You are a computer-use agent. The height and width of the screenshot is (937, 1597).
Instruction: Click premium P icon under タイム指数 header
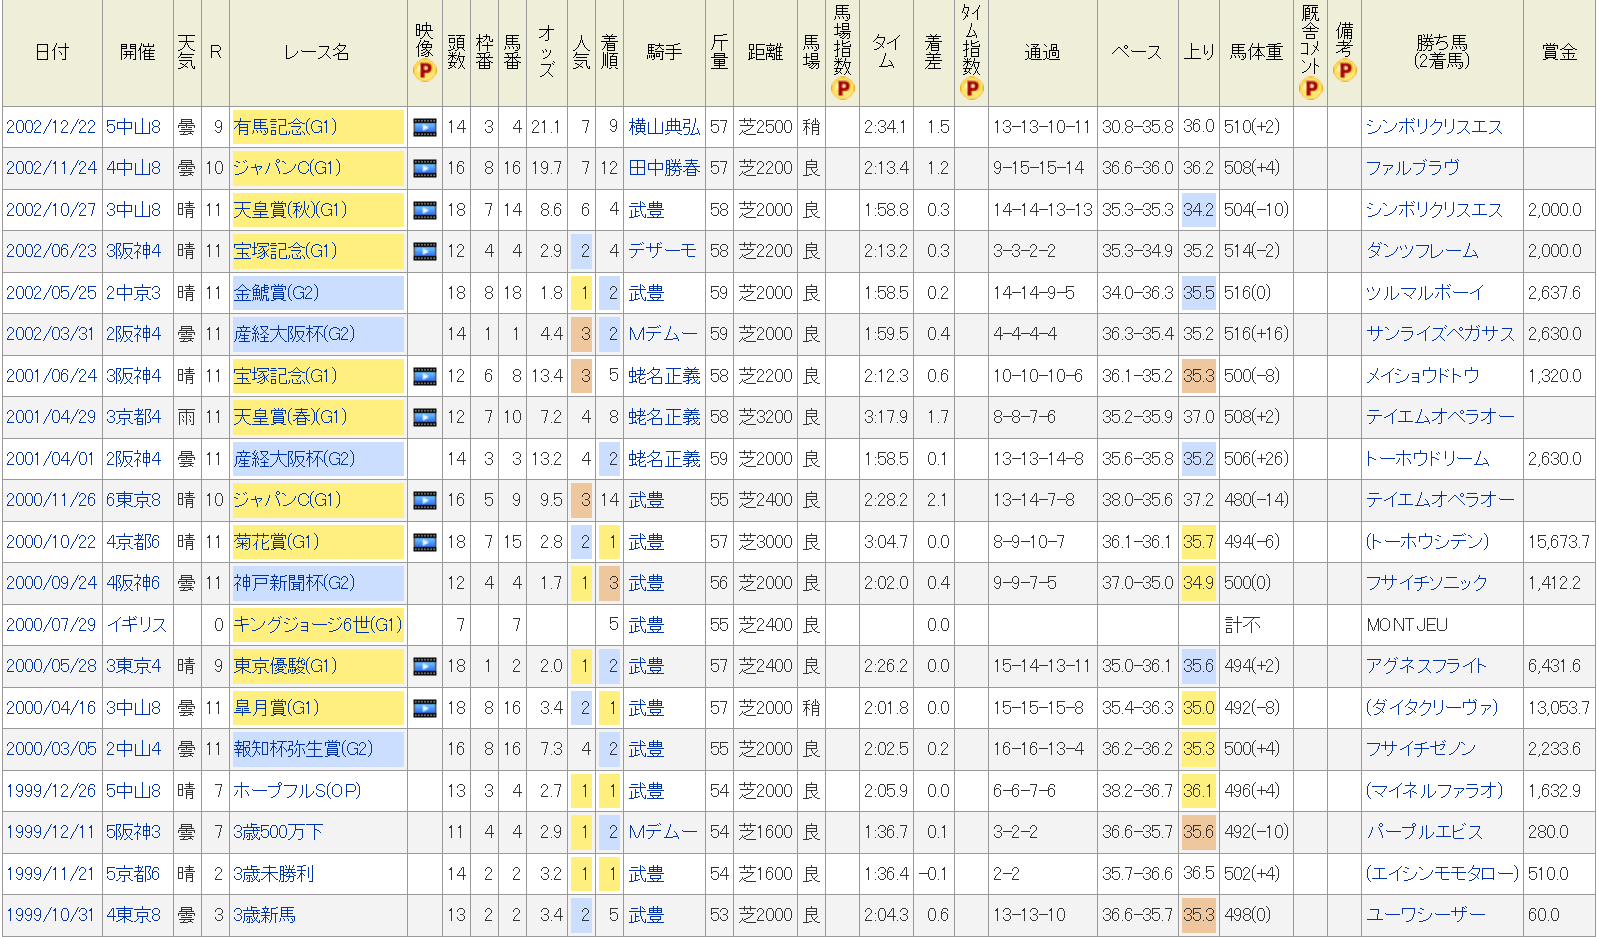pos(970,88)
